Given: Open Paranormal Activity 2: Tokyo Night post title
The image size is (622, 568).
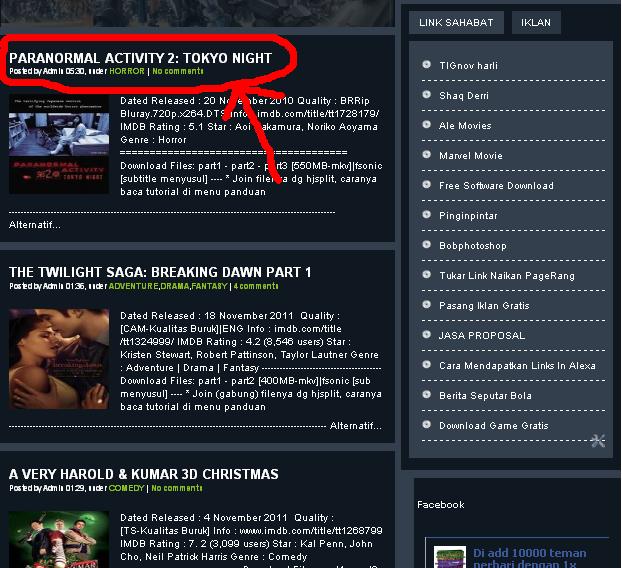Looking at the screenshot, I should point(140,58).
